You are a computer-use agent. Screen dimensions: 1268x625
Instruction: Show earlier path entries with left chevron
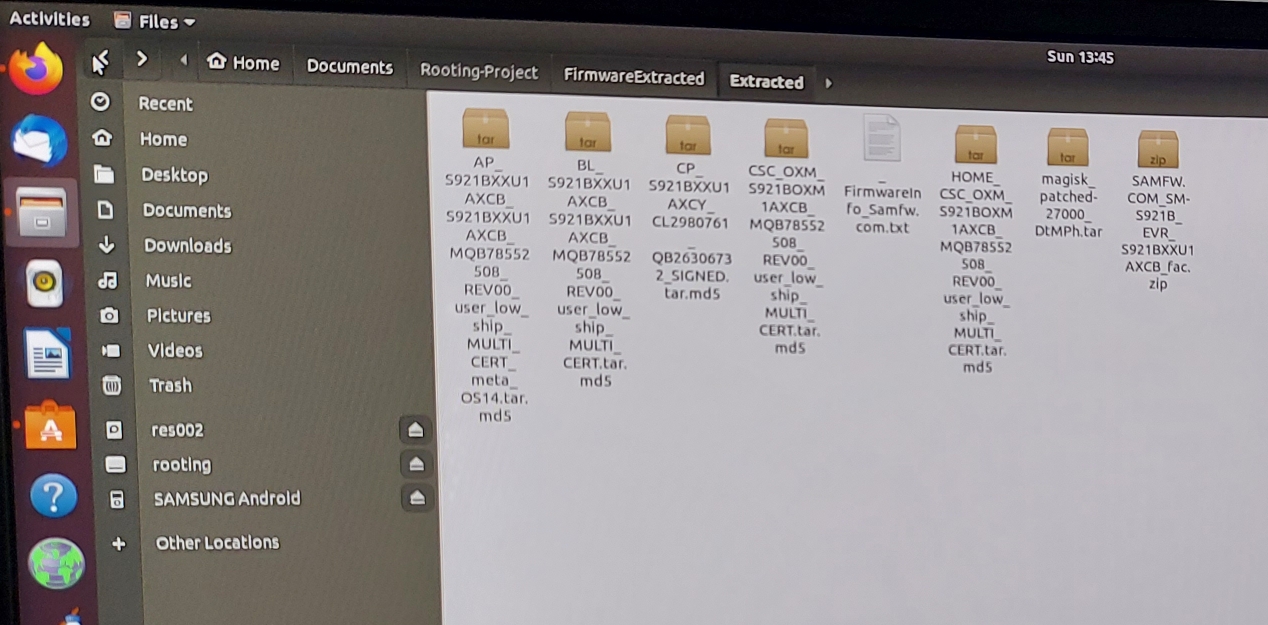point(184,61)
